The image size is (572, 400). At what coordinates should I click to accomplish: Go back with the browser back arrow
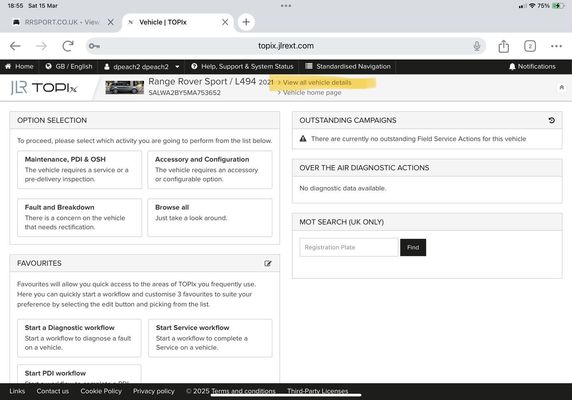coord(15,46)
